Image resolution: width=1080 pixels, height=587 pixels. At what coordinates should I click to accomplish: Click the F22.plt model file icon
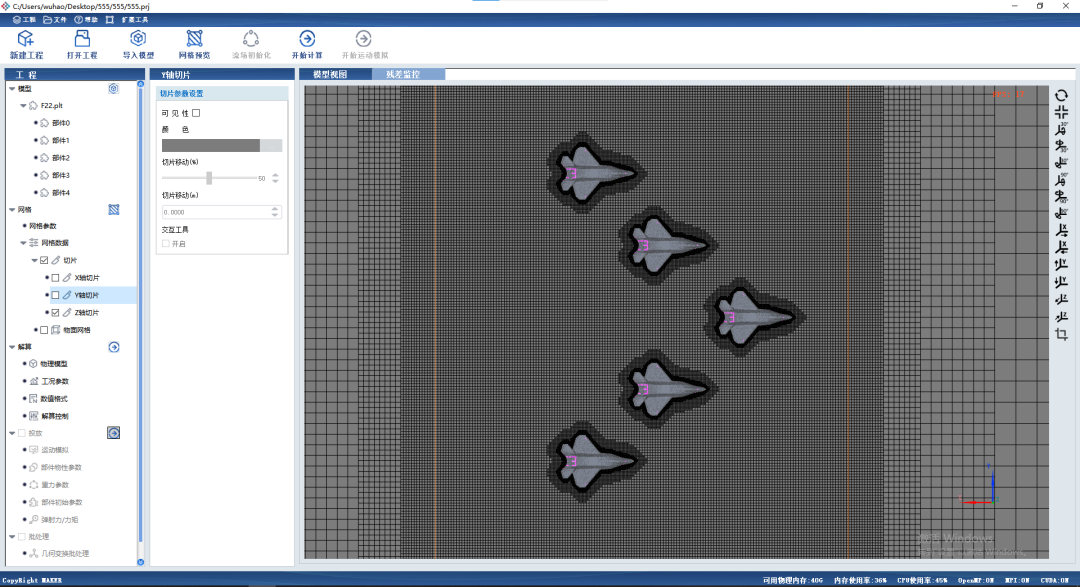click(33, 105)
